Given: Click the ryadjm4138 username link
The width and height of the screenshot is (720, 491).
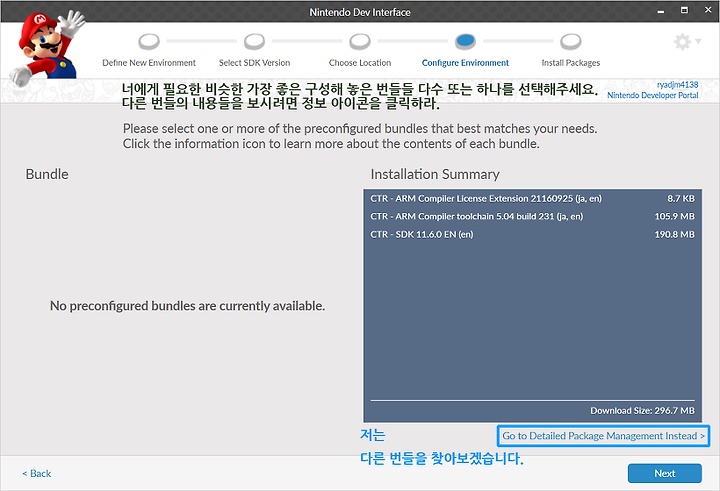Looking at the screenshot, I should click(x=677, y=85).
